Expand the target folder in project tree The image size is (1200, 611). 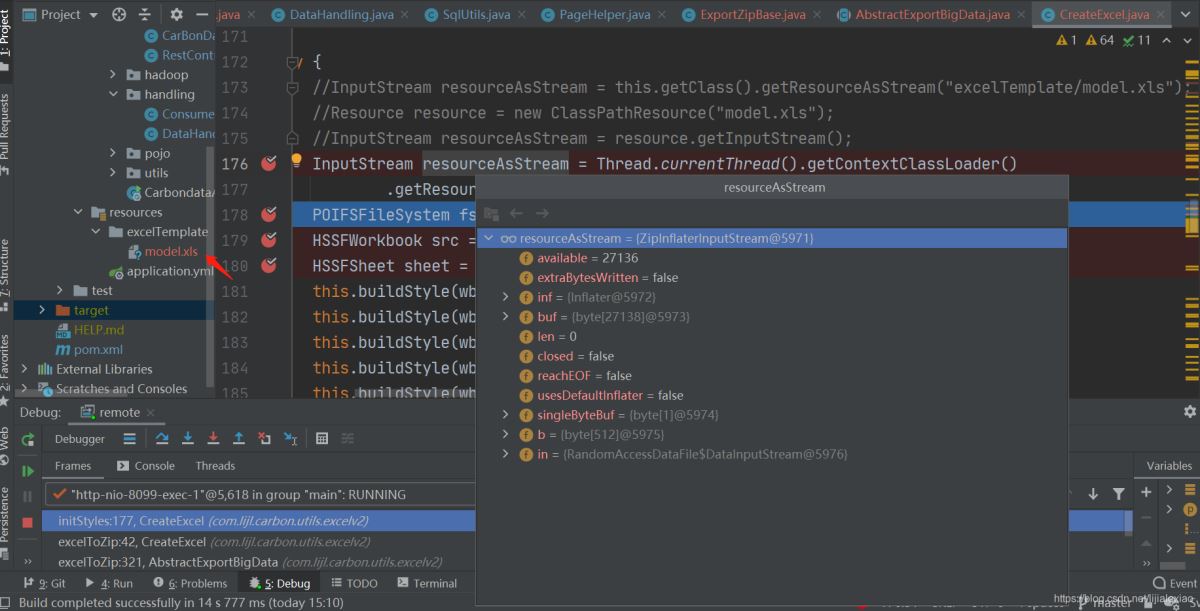(x=42, y=310)
